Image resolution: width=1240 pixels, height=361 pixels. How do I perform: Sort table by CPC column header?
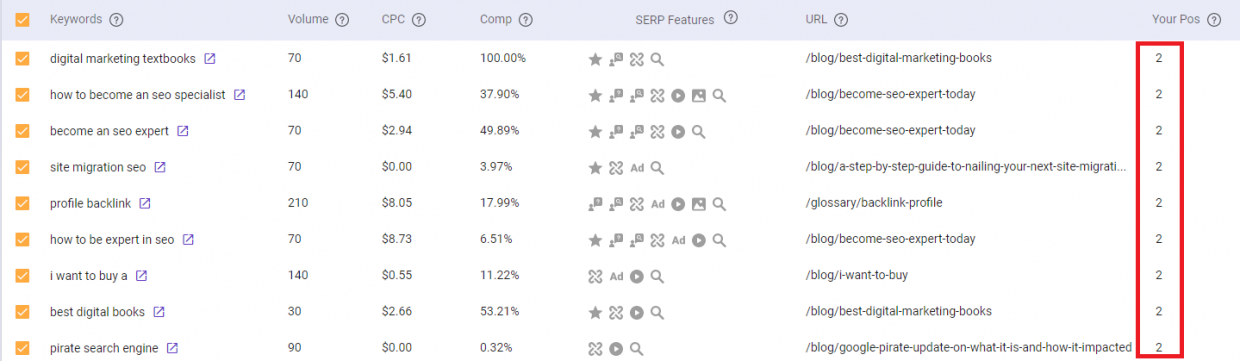tap(393, 20)
